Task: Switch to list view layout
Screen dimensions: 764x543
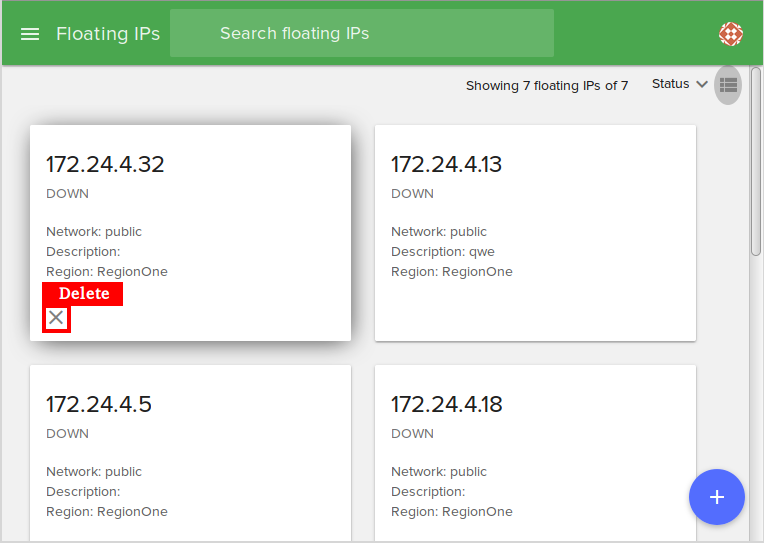Action: [728, 85]
